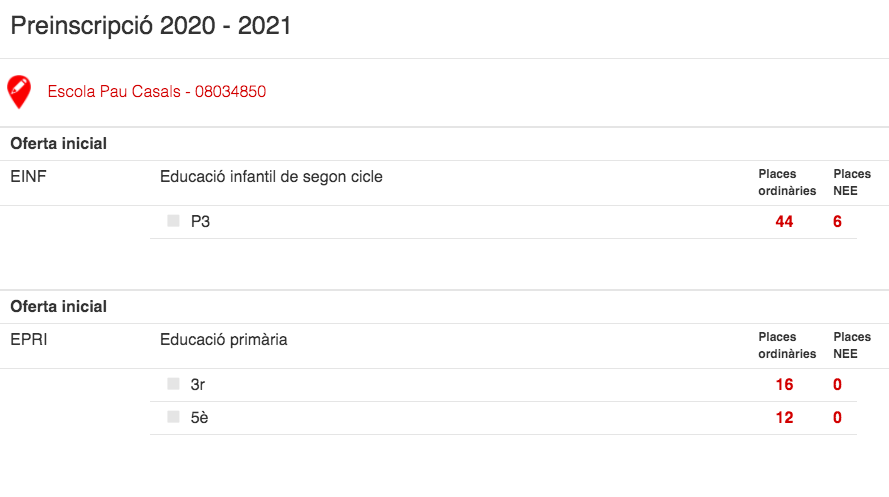Click NEE places value 6 for P3
This screenshot has height=497, width=889.
pos(837,221)
